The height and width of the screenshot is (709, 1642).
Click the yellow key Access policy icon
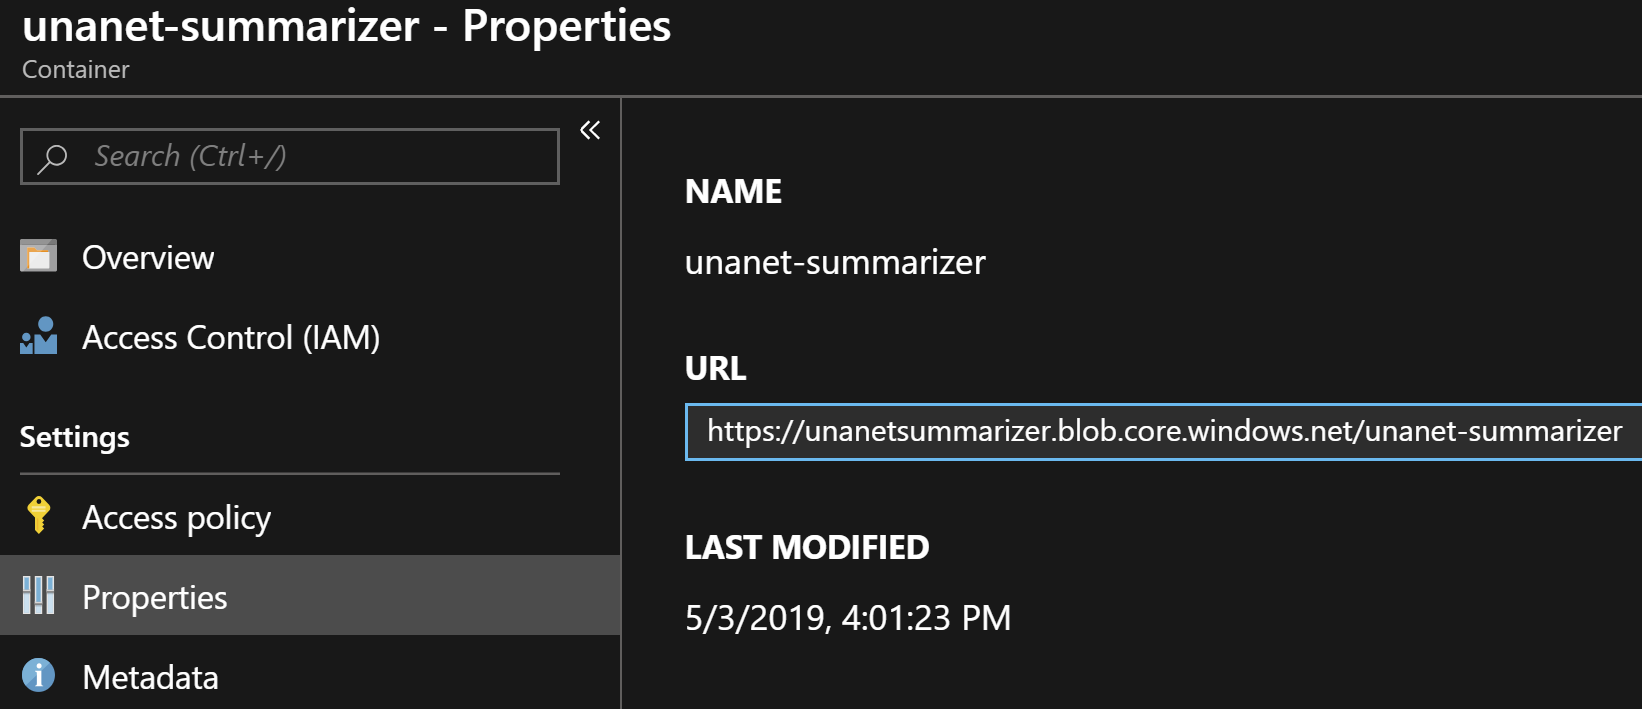(37, 517)
